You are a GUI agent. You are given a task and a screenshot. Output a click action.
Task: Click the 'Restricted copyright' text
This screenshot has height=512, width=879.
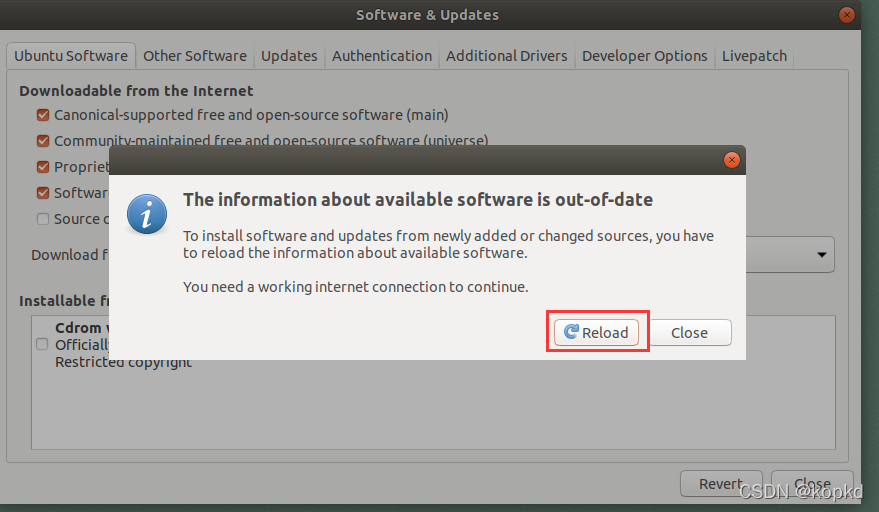(x=123, y=362)
